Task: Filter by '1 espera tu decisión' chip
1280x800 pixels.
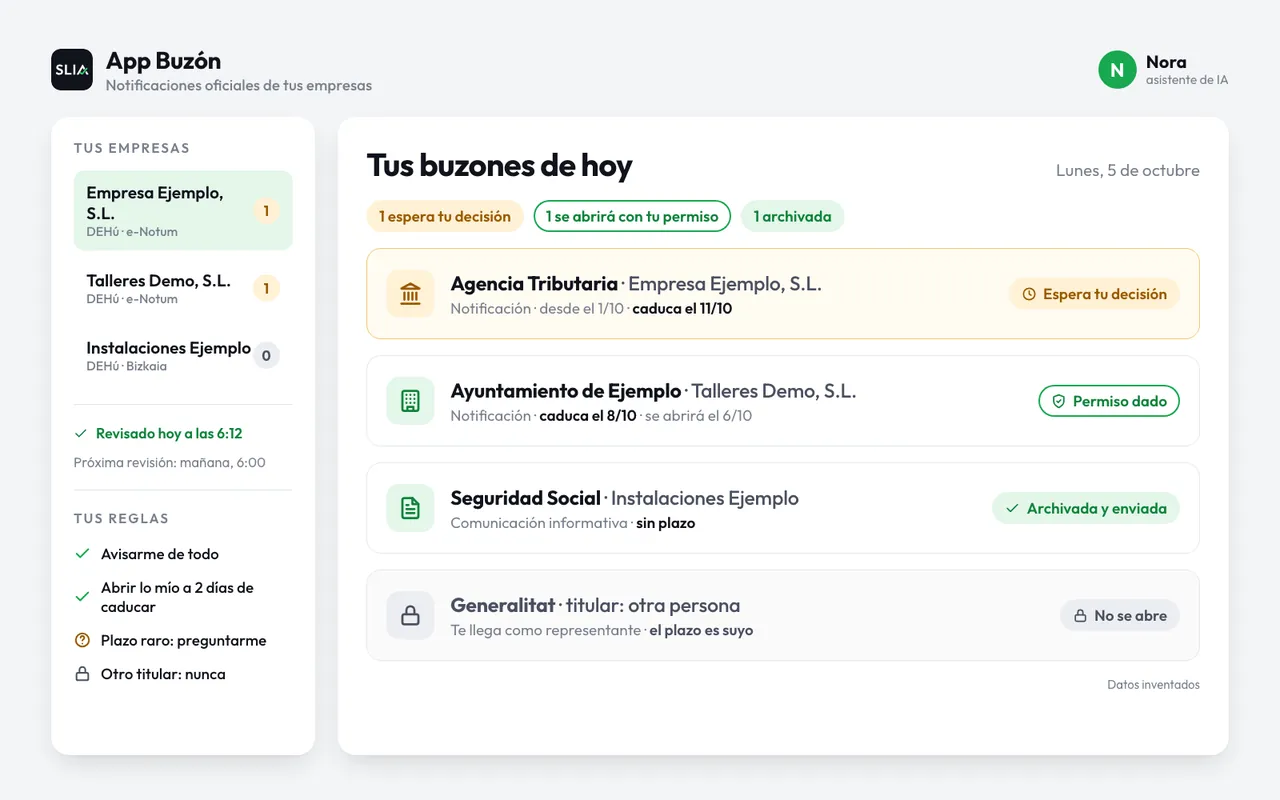Action: pyautogui.click(x=445, y=216)
